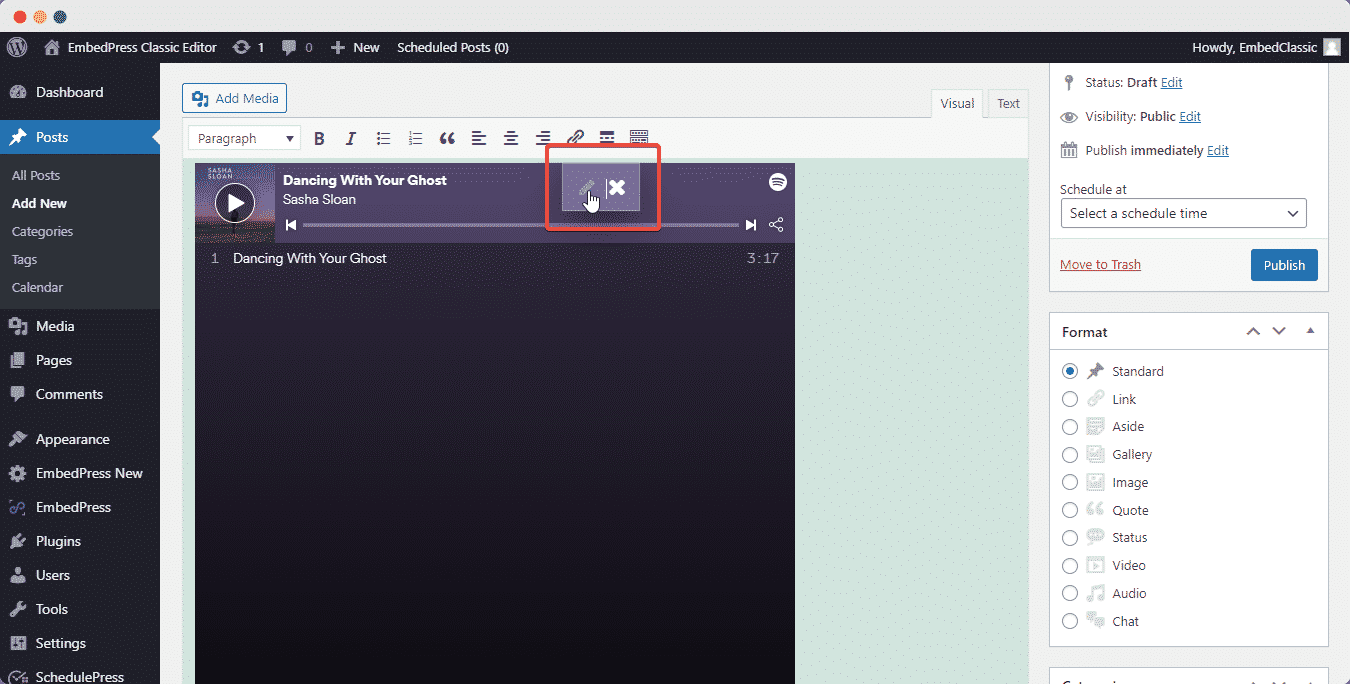Move Format panel down with arrow
Screen dimensions: 1350x684
(x=1279, y=331)
